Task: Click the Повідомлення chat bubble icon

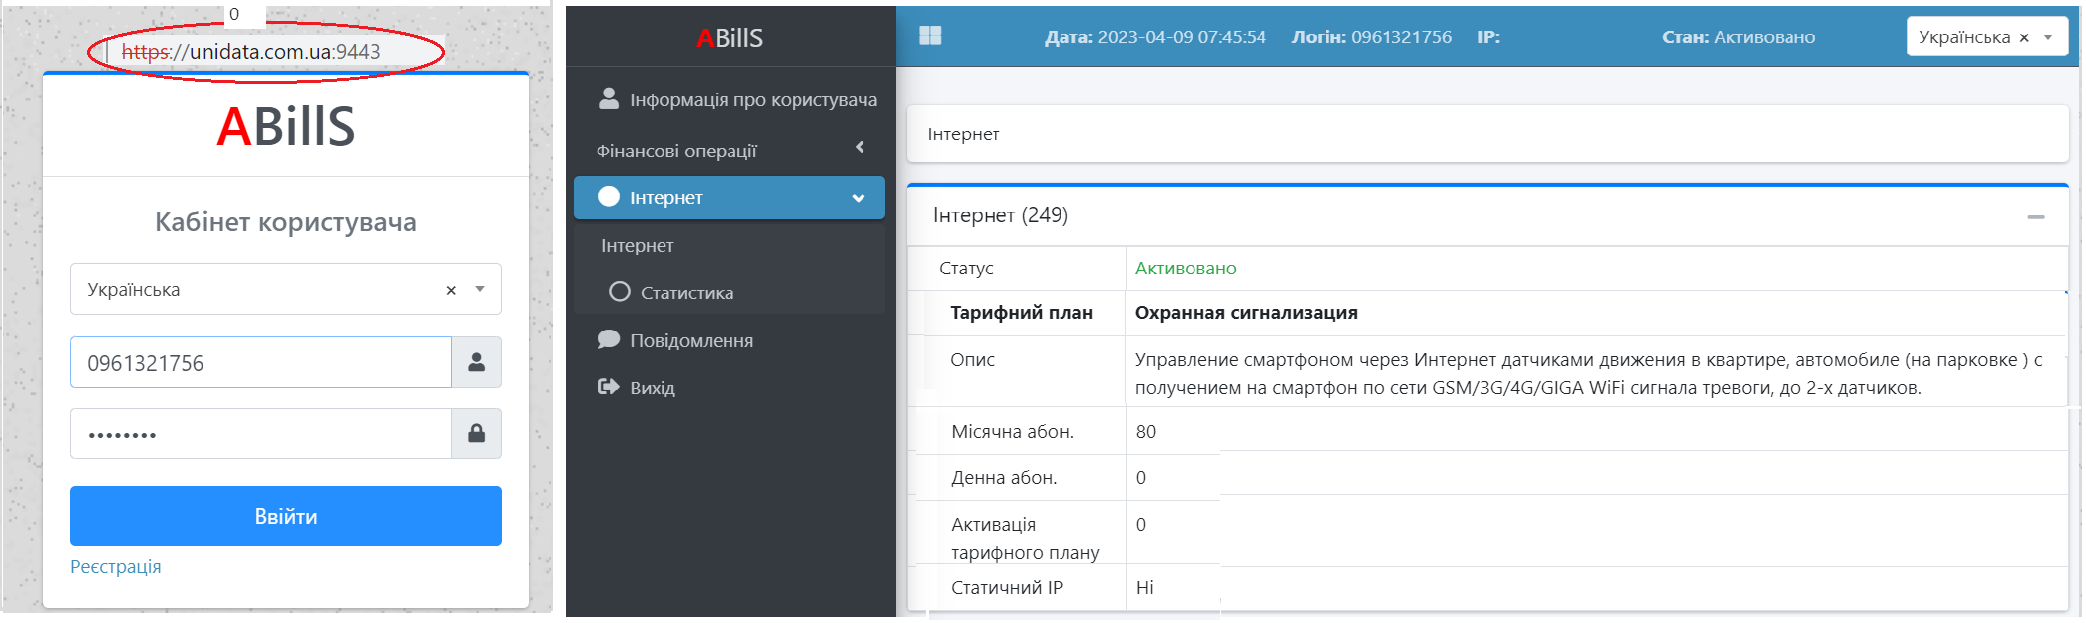Action: tap(608, 339)
